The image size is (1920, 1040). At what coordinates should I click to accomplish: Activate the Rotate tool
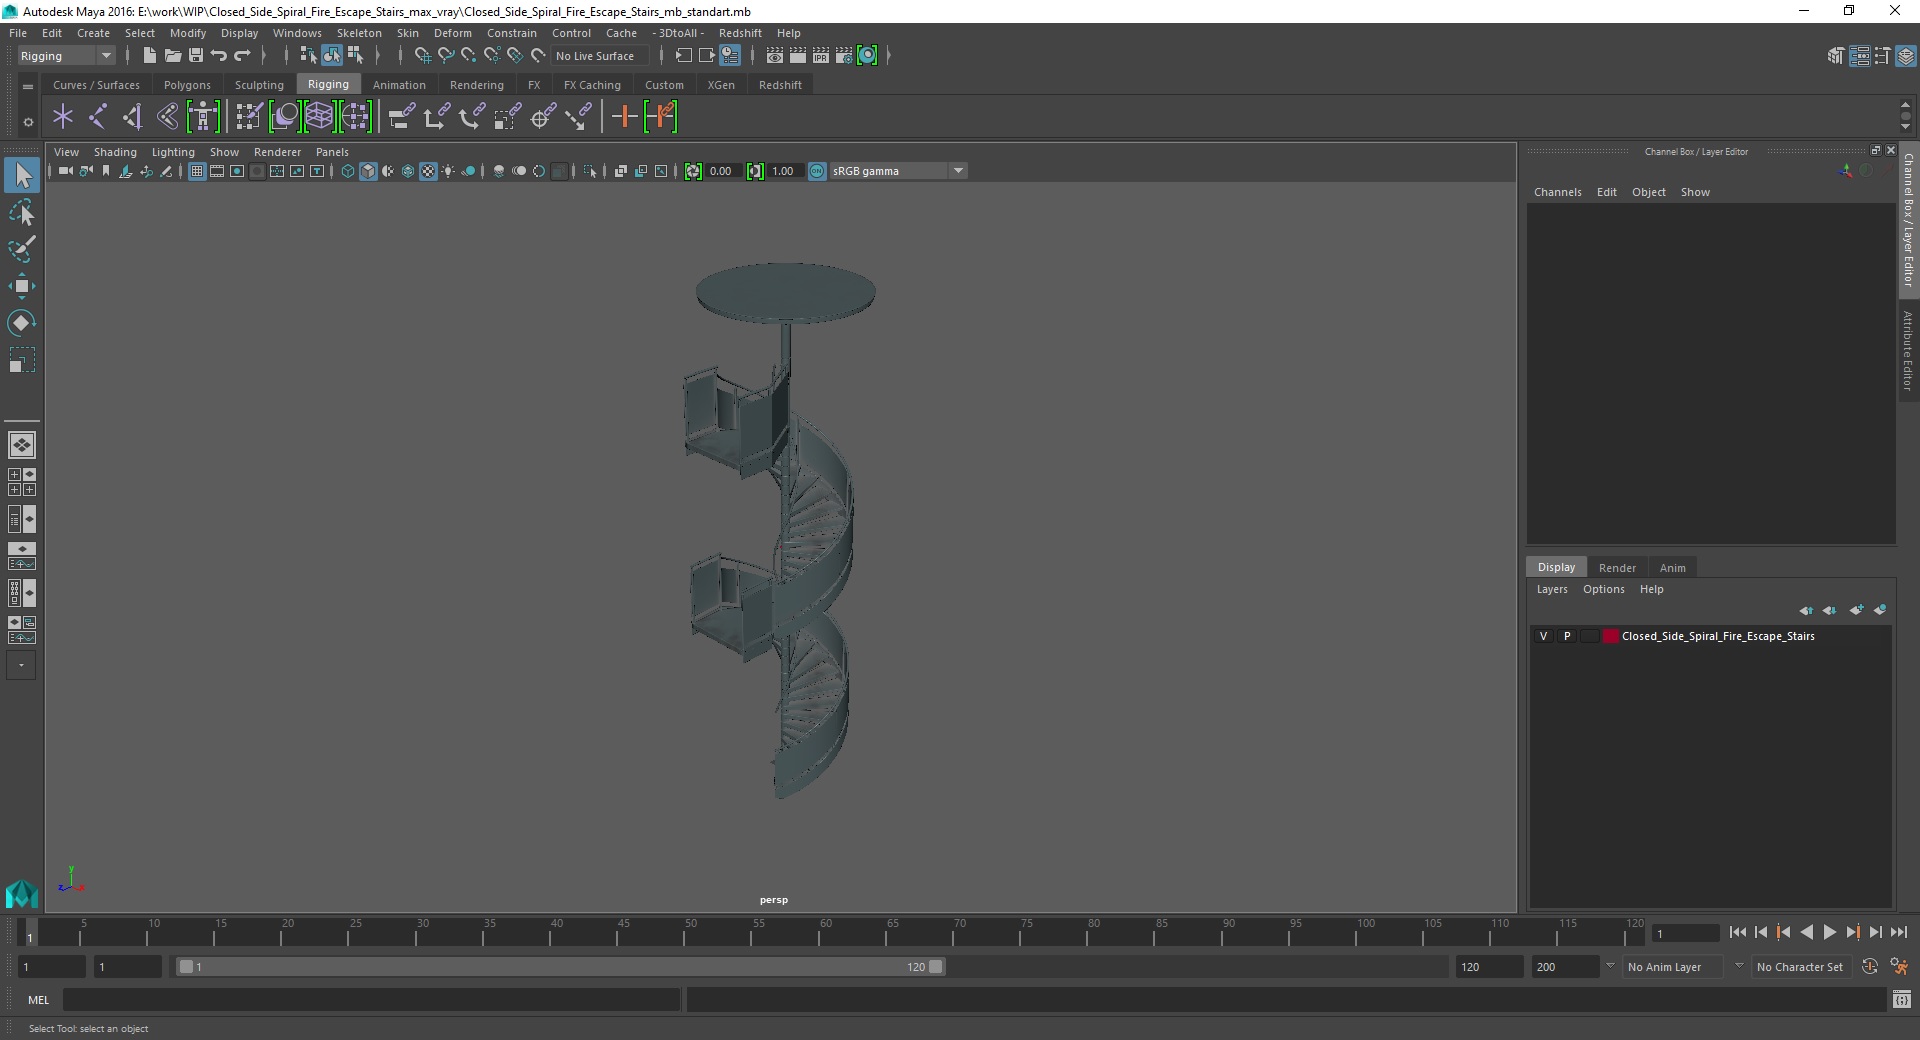click(x=22, y=323)
